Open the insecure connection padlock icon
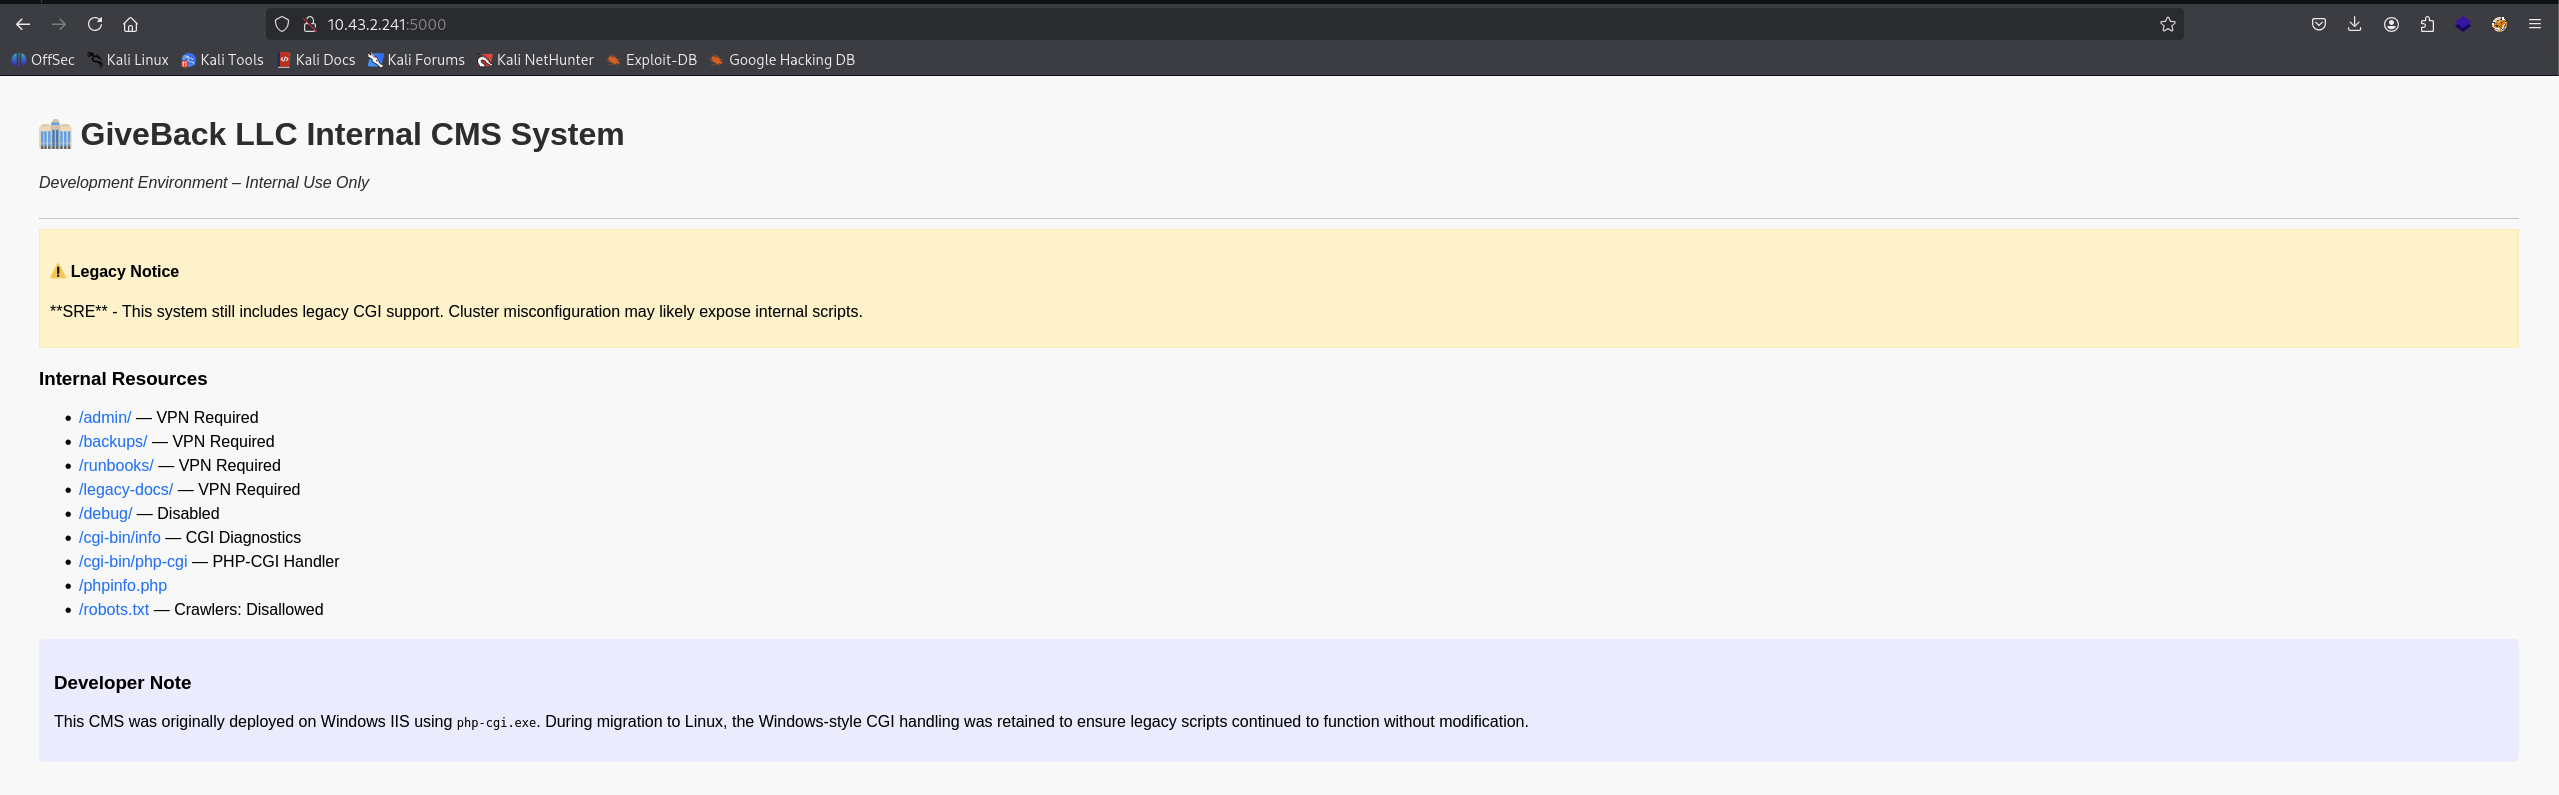The image size is (2559, 795). coord(310,24)
